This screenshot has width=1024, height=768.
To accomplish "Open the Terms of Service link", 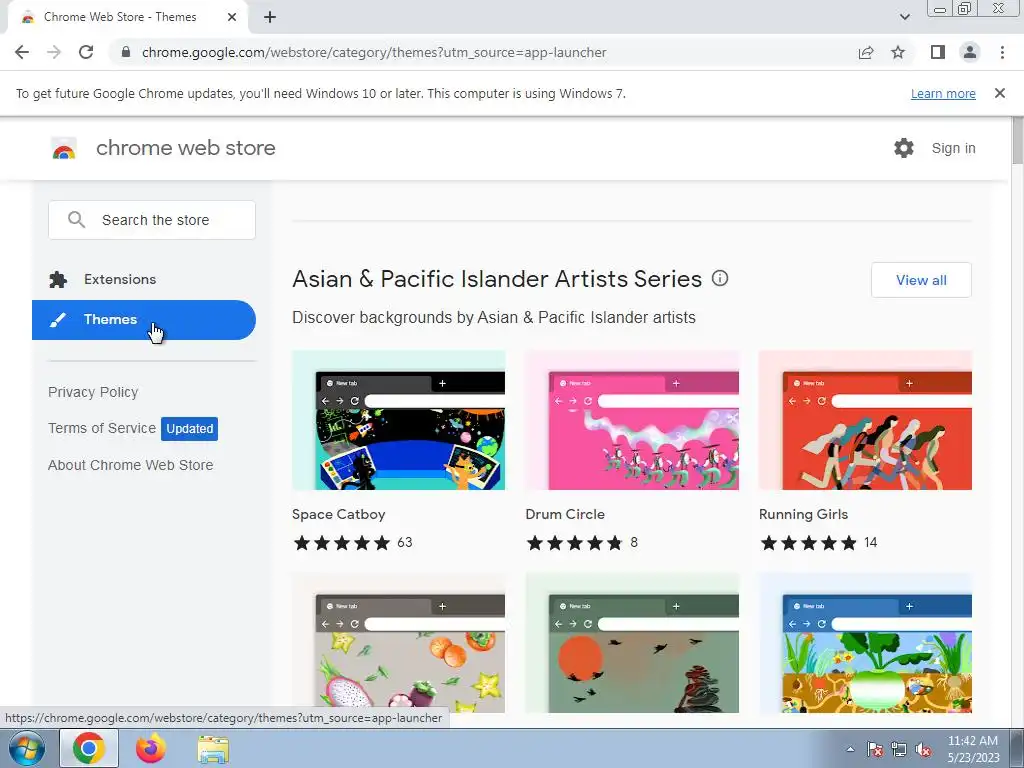I will click(102, 428).
